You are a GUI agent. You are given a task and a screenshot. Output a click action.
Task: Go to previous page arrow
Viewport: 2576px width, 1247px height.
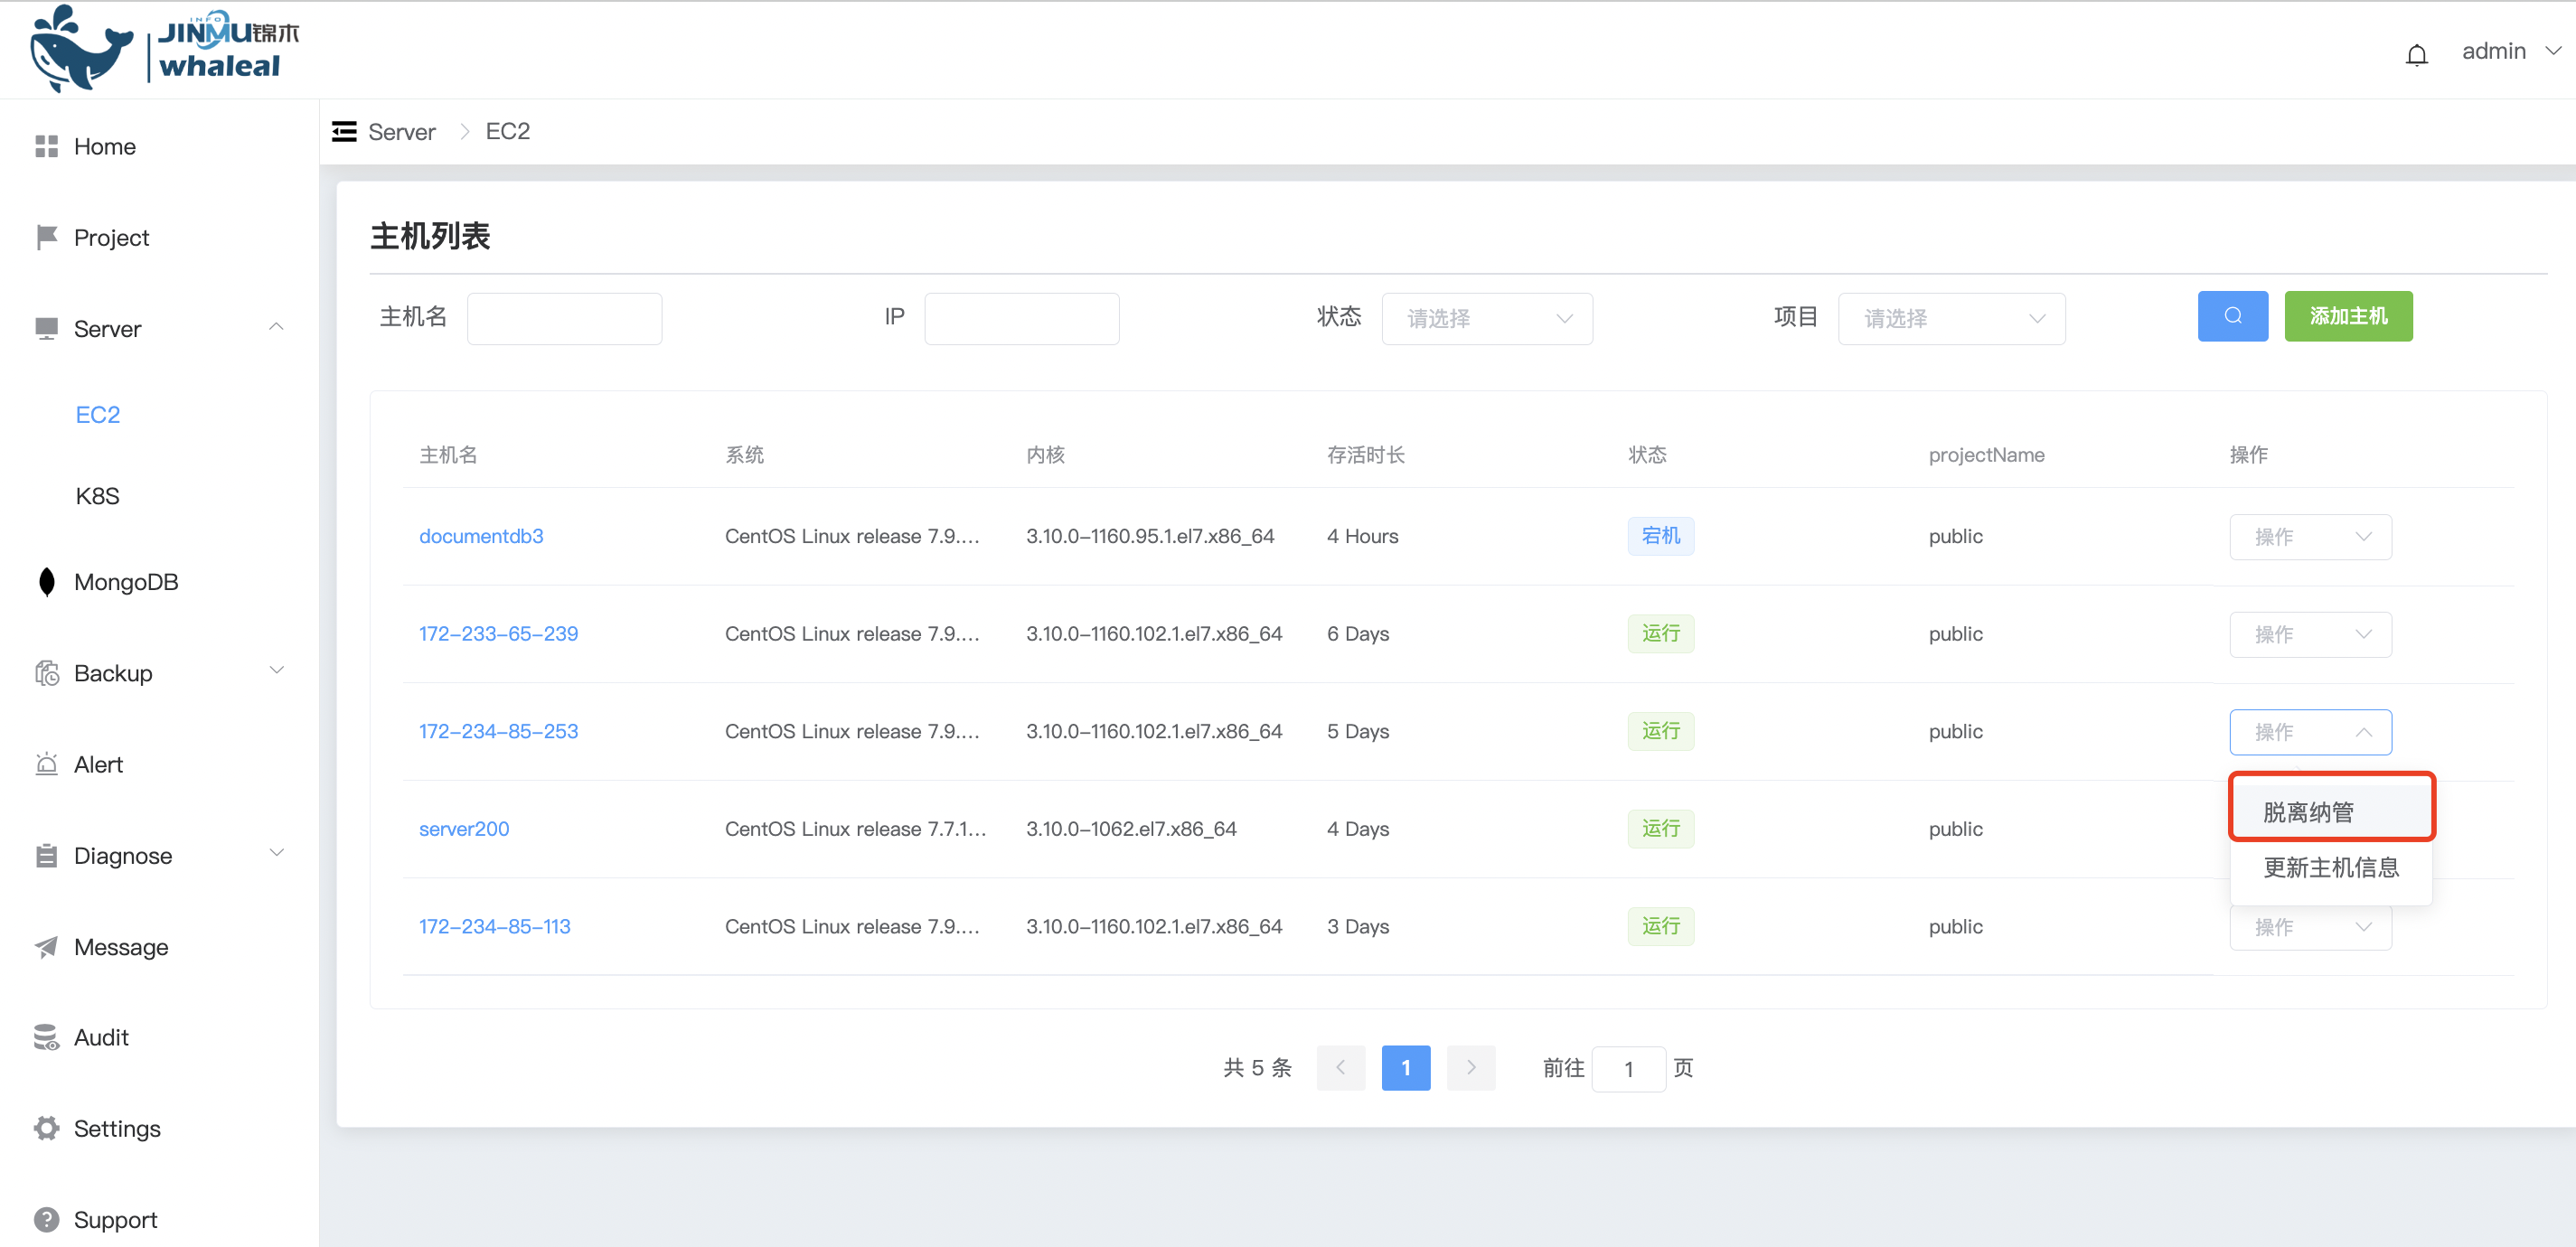click(x=1340, y=1067)
